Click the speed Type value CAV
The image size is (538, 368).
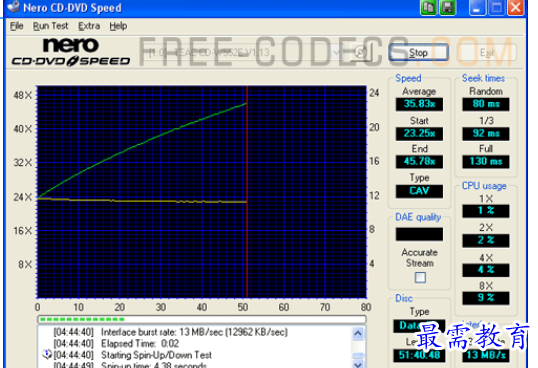tap(419, 191)
